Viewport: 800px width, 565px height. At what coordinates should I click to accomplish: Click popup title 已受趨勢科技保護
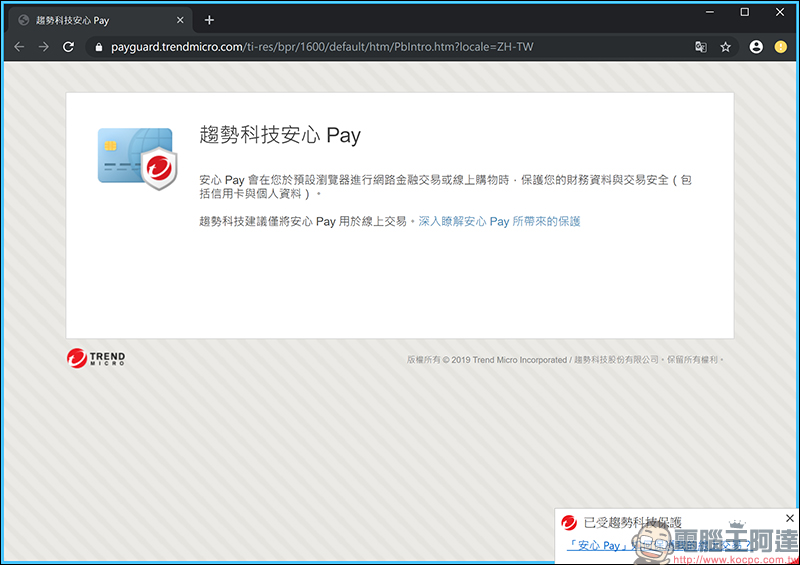tap(633, 523)
